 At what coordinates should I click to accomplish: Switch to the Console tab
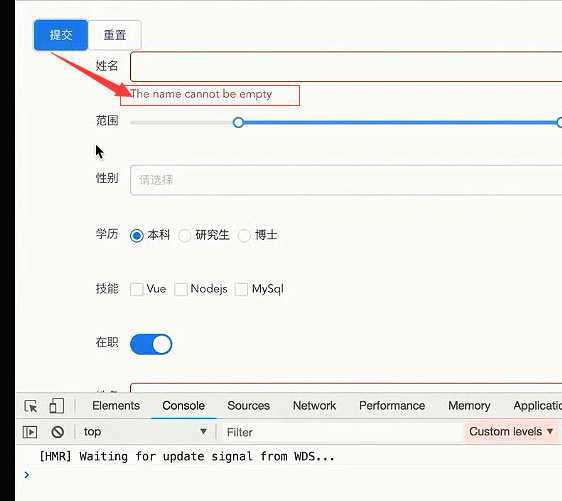[184, 406]
